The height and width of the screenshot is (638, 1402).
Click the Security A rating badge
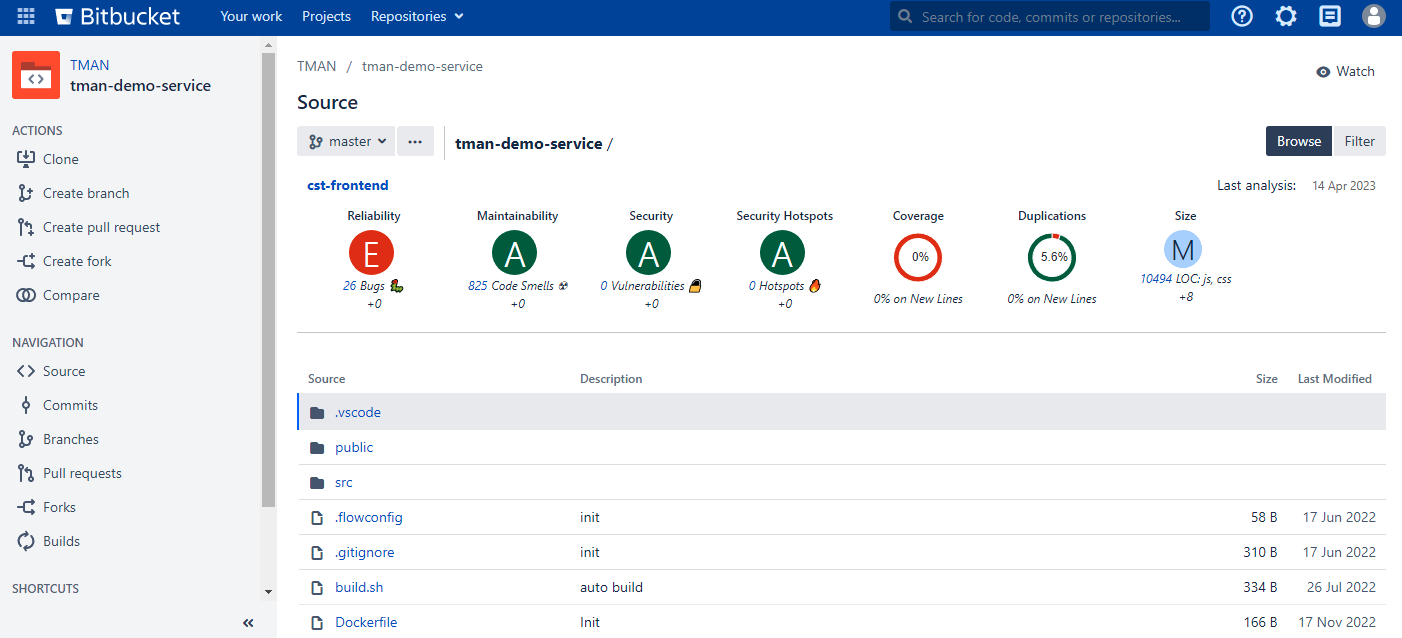(x=649, y=254)
